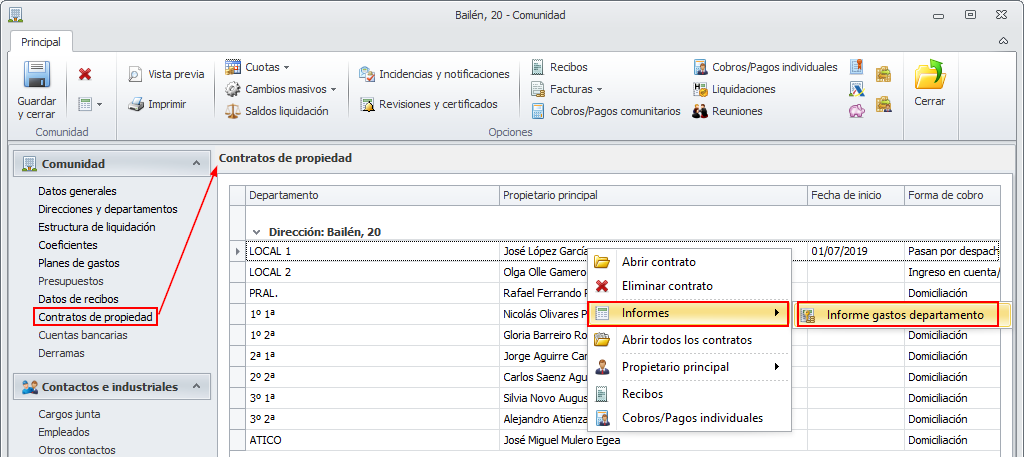Screen dimensions: 1024x457
Task: Click the Cerrar folder icon
Action: 930,77
